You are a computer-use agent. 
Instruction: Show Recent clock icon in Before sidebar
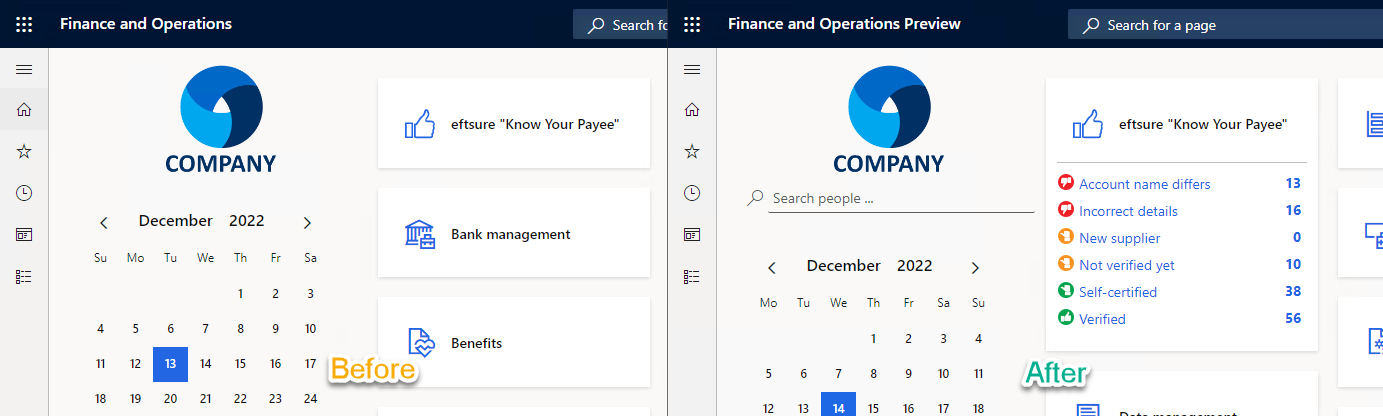(24, 193)
